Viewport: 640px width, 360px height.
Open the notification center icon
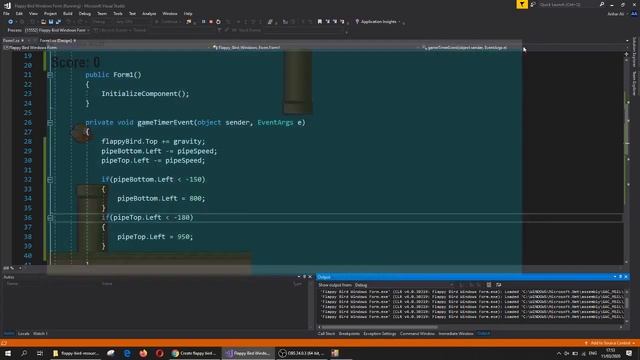coord(629,353)
